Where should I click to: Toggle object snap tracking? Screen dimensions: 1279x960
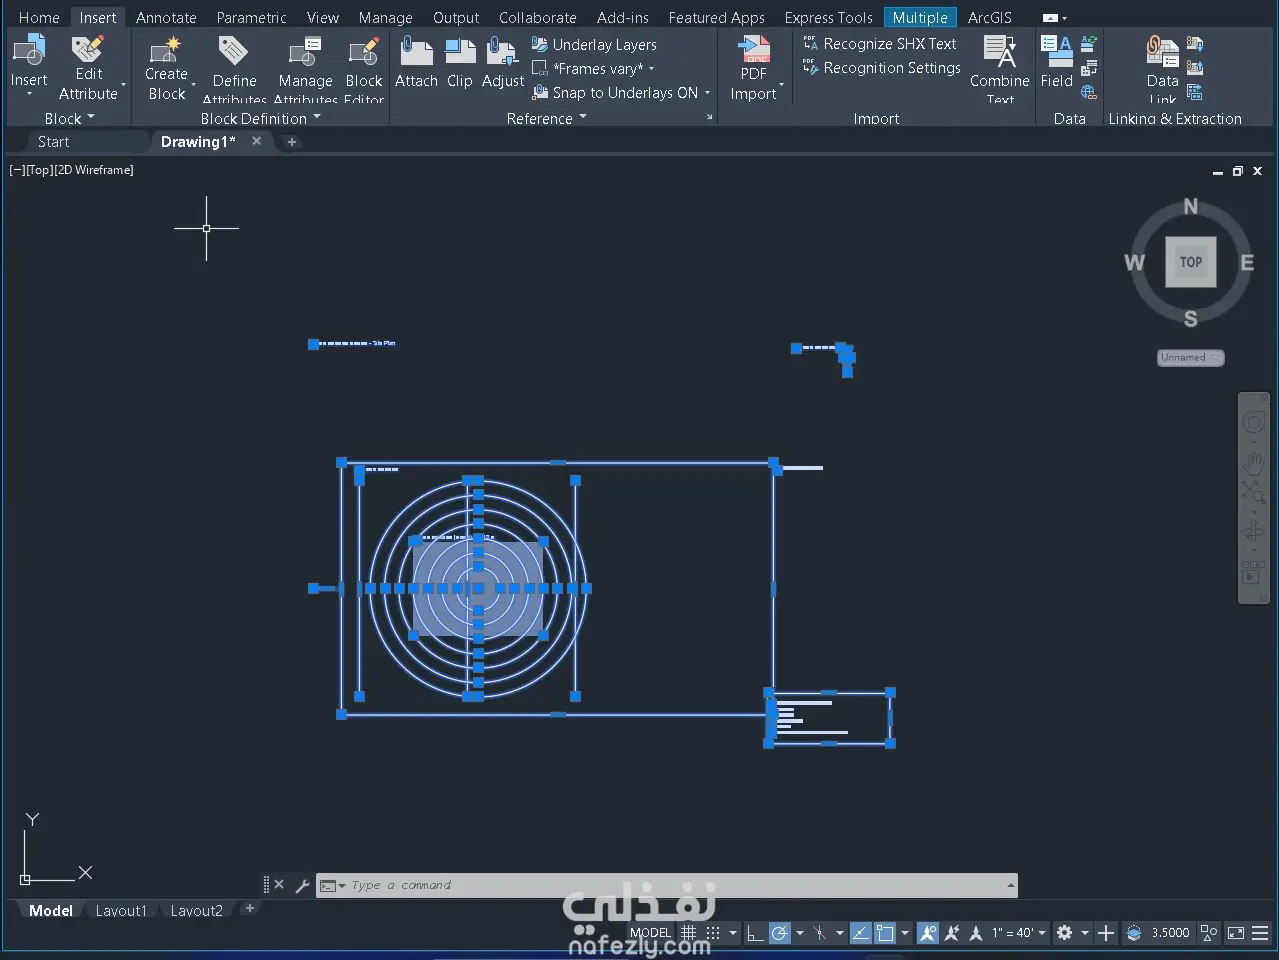(860, 933)
